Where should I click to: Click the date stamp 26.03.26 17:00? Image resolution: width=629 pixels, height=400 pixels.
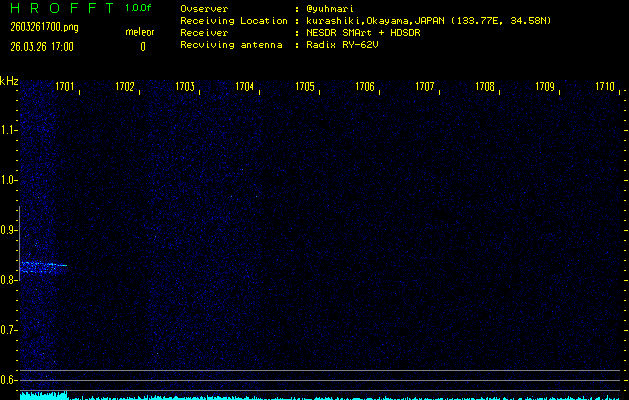tap(42, 47)
